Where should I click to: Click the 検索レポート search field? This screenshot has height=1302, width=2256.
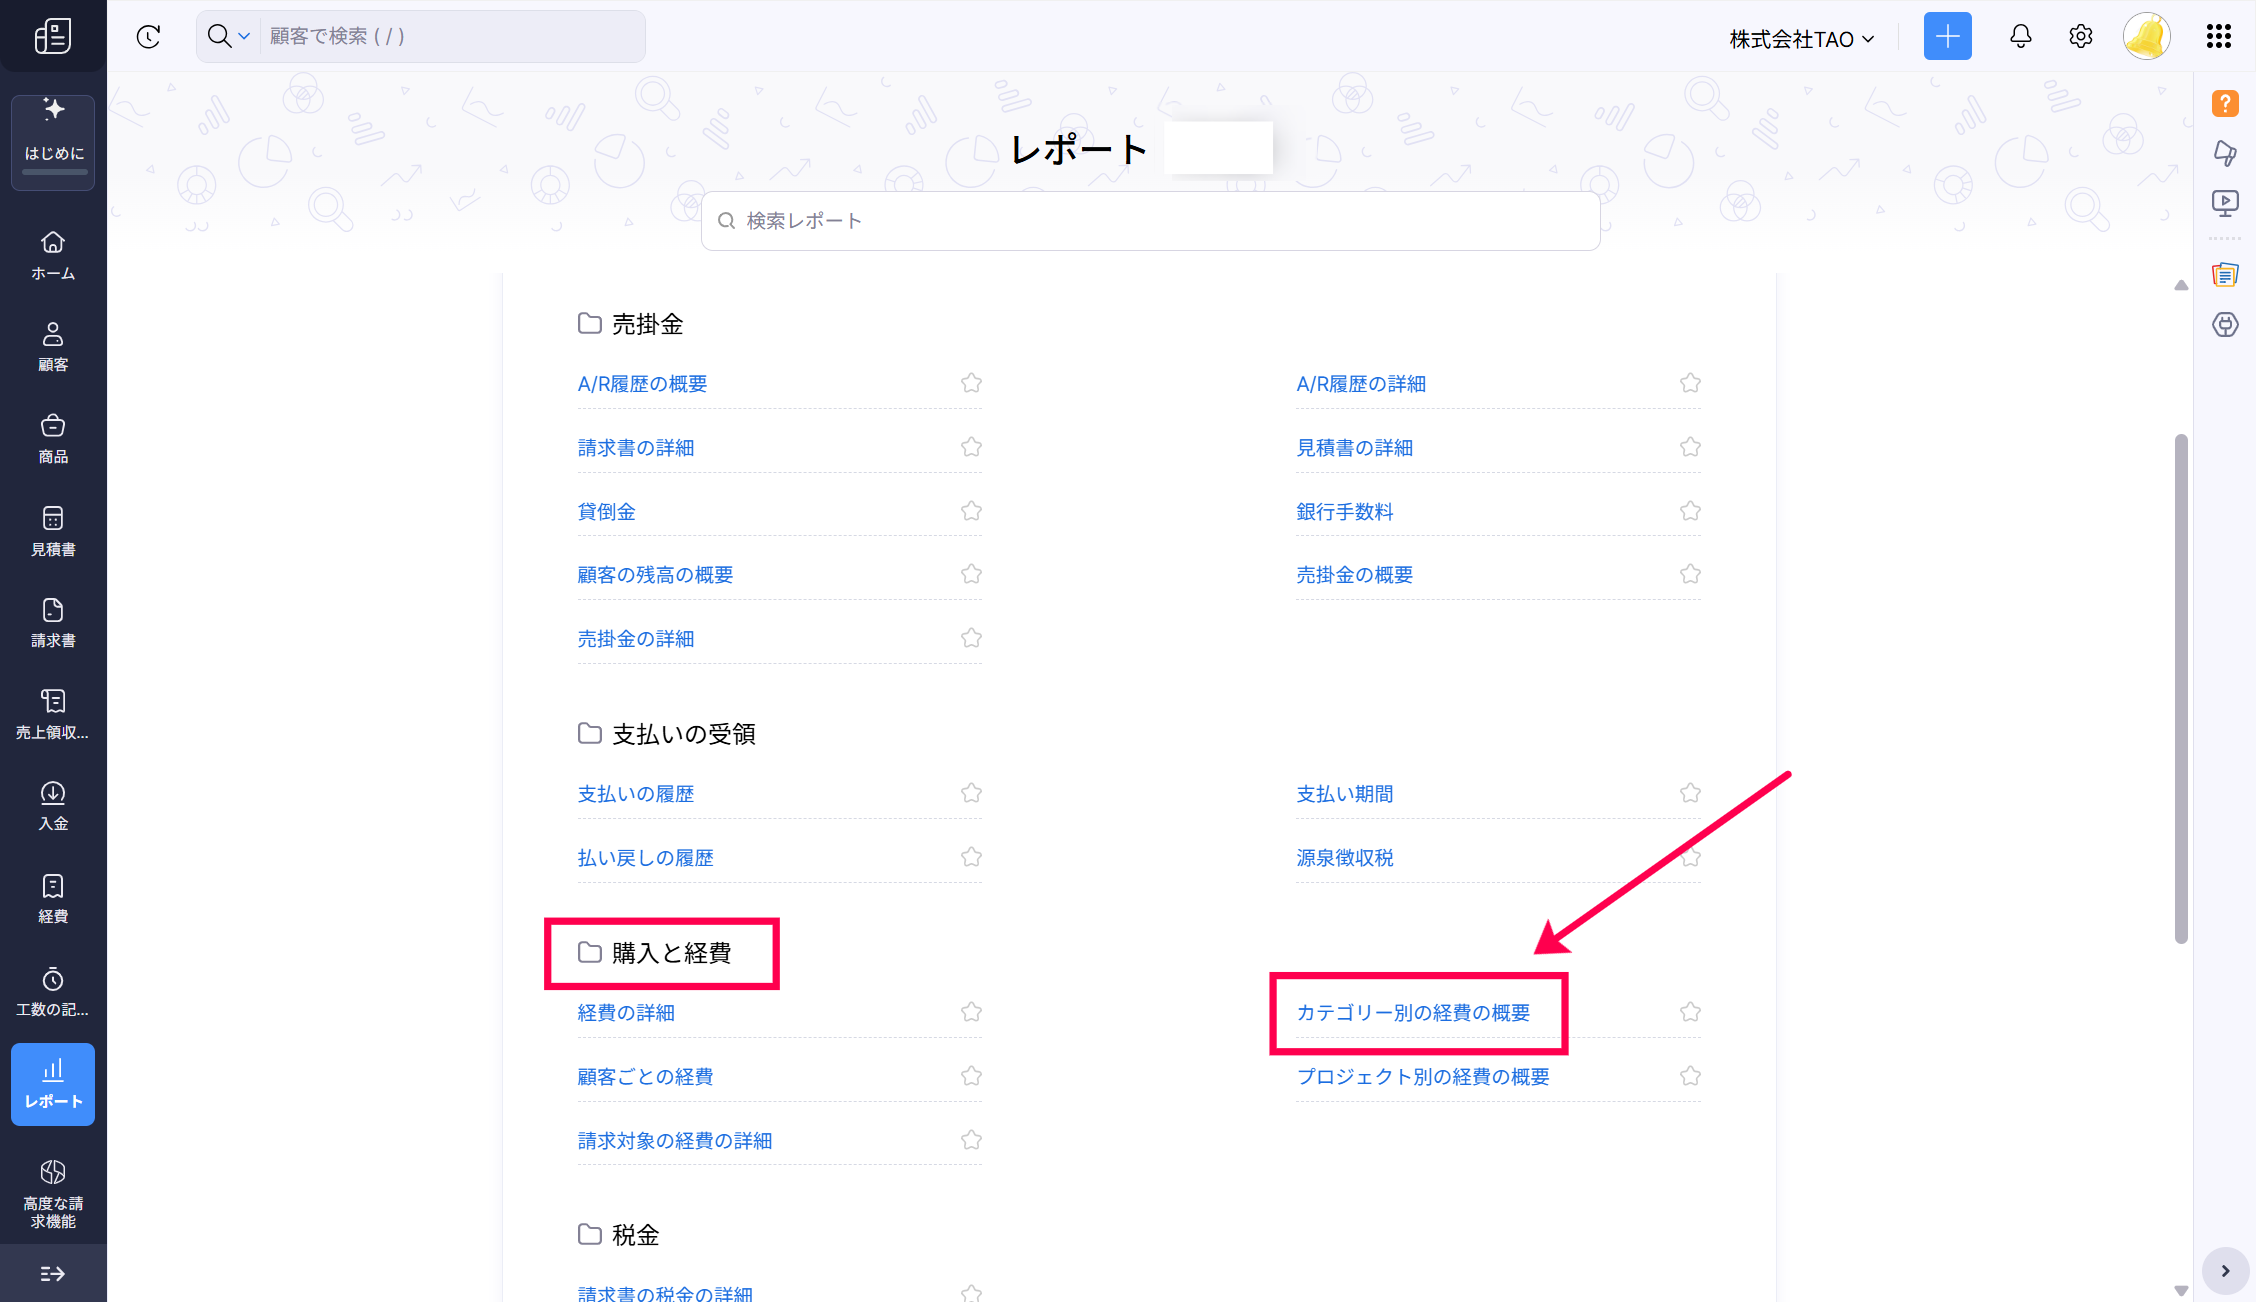(x=1150, y=221)
